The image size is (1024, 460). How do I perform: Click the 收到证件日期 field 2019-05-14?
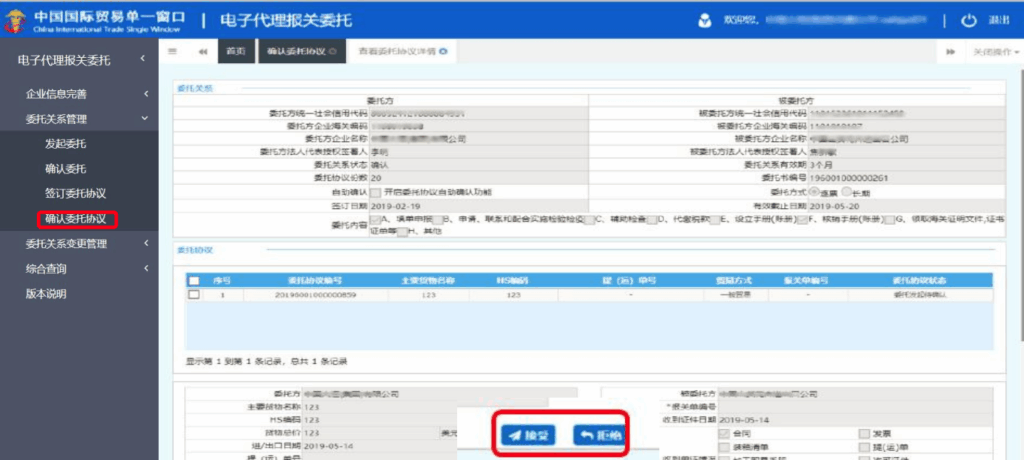coord(856,419)
